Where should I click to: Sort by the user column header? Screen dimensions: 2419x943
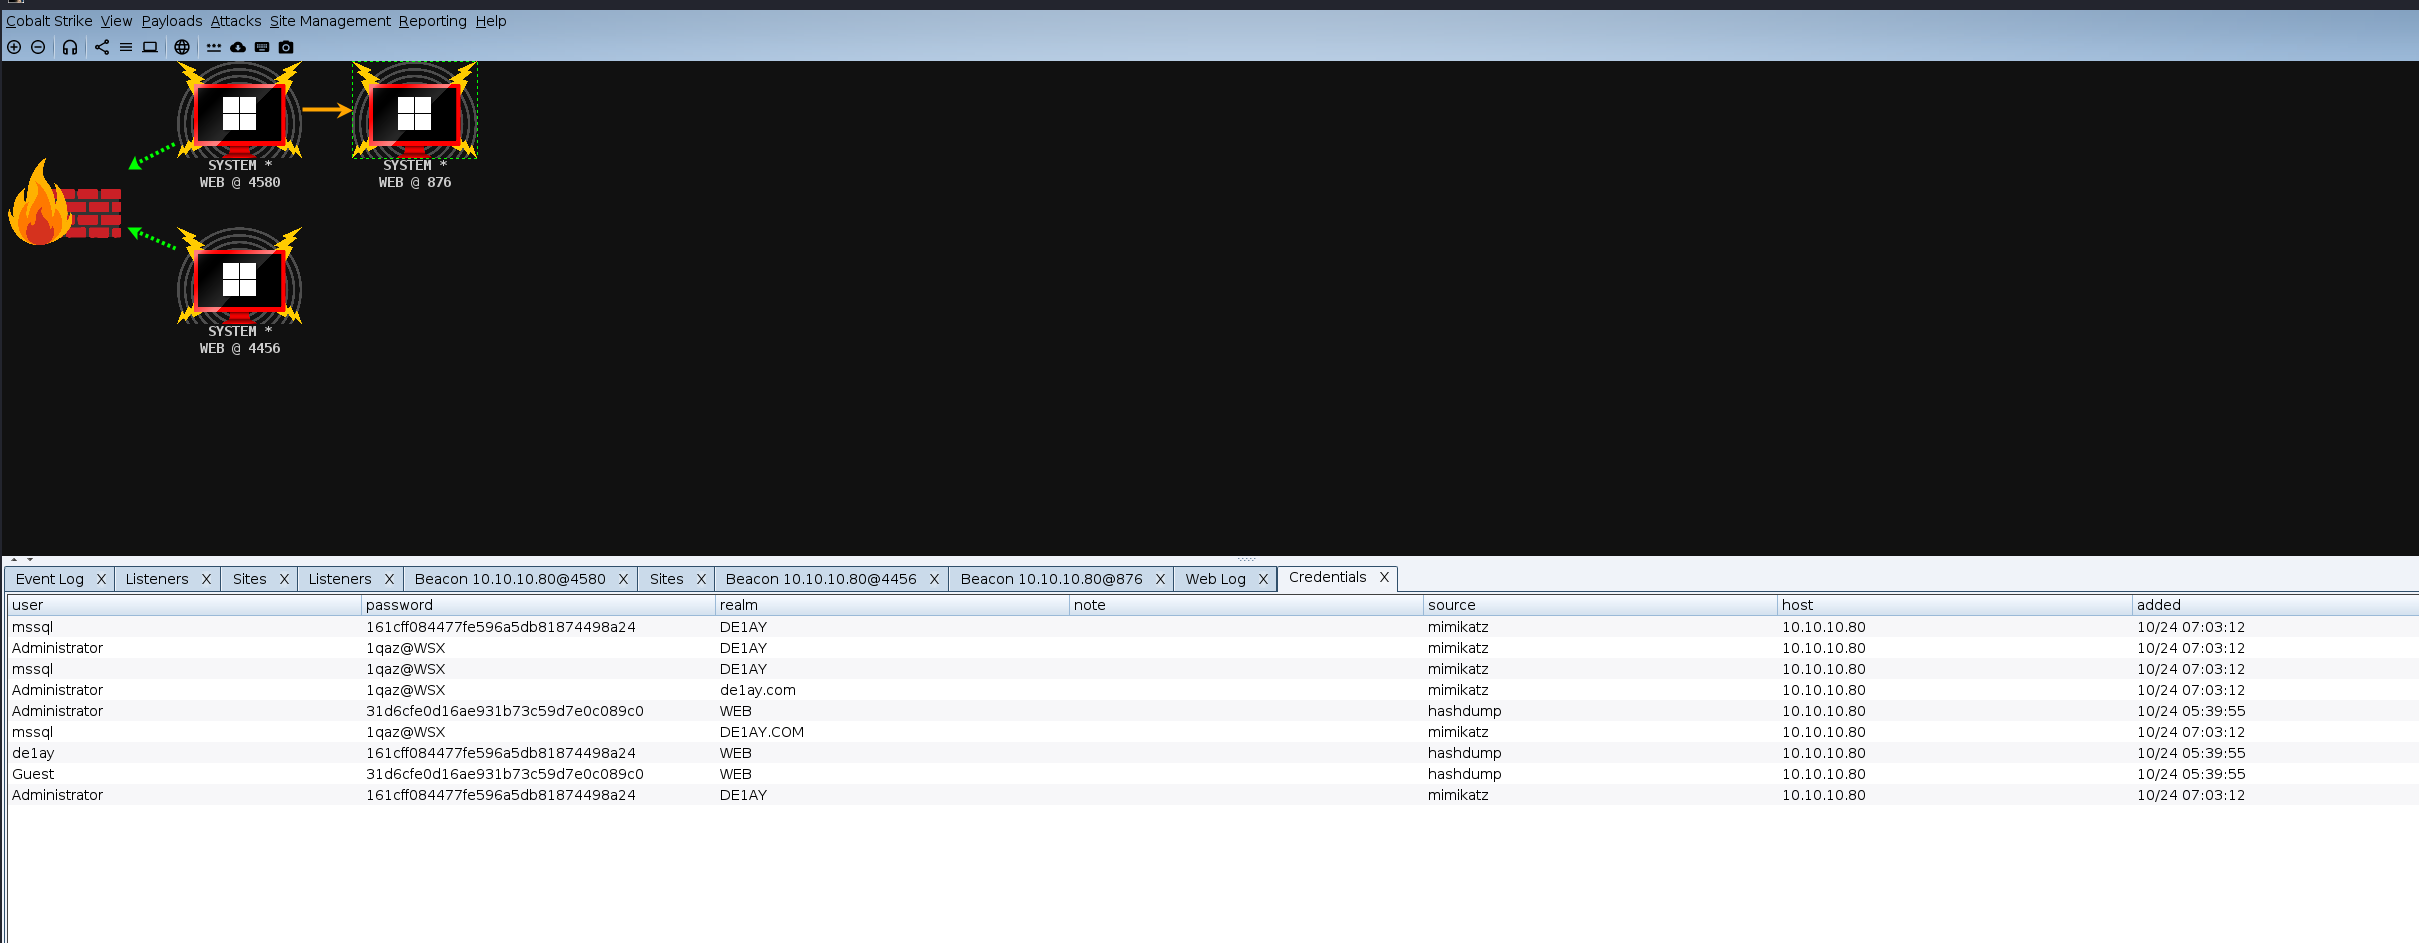point(184,605)
